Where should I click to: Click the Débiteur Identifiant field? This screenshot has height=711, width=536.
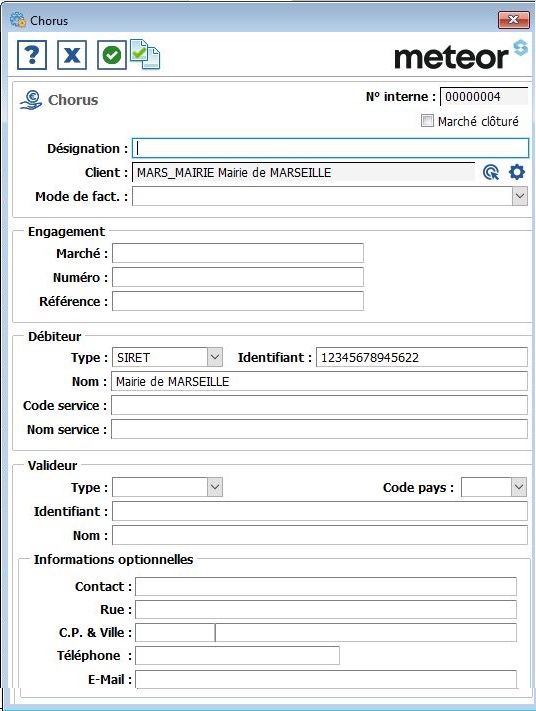pyautogui.click(x=422, y=357)
